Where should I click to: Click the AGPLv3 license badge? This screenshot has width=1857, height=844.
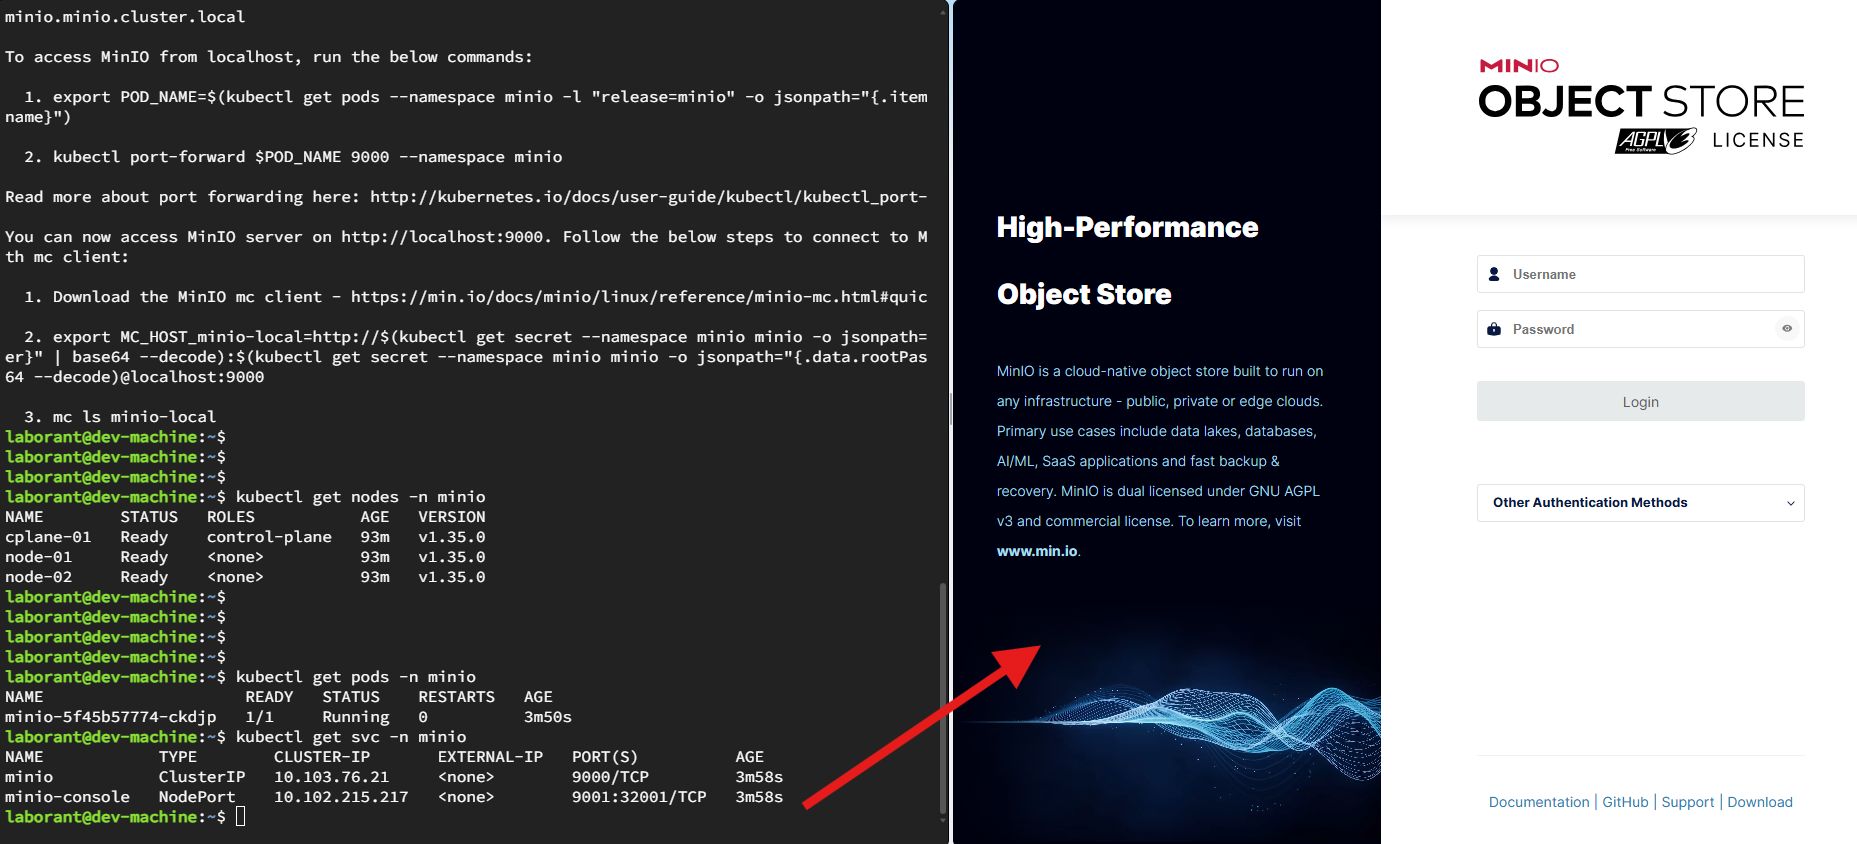coord(1655,141)
